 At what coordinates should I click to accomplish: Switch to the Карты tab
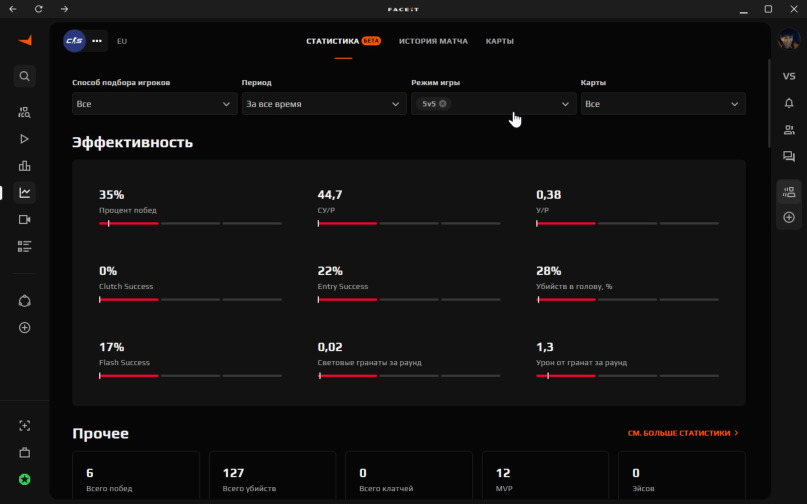(x=500, y=41)
